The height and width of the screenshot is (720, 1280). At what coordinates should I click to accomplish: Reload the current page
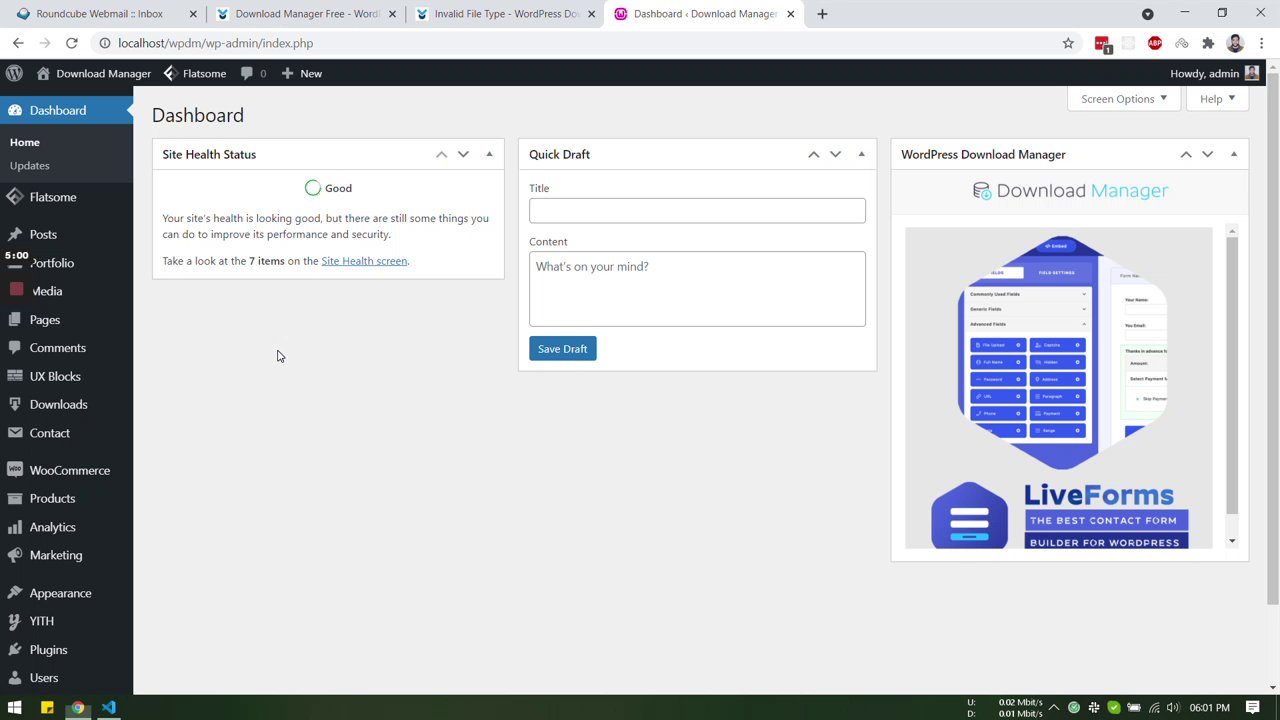click(72, 43)
